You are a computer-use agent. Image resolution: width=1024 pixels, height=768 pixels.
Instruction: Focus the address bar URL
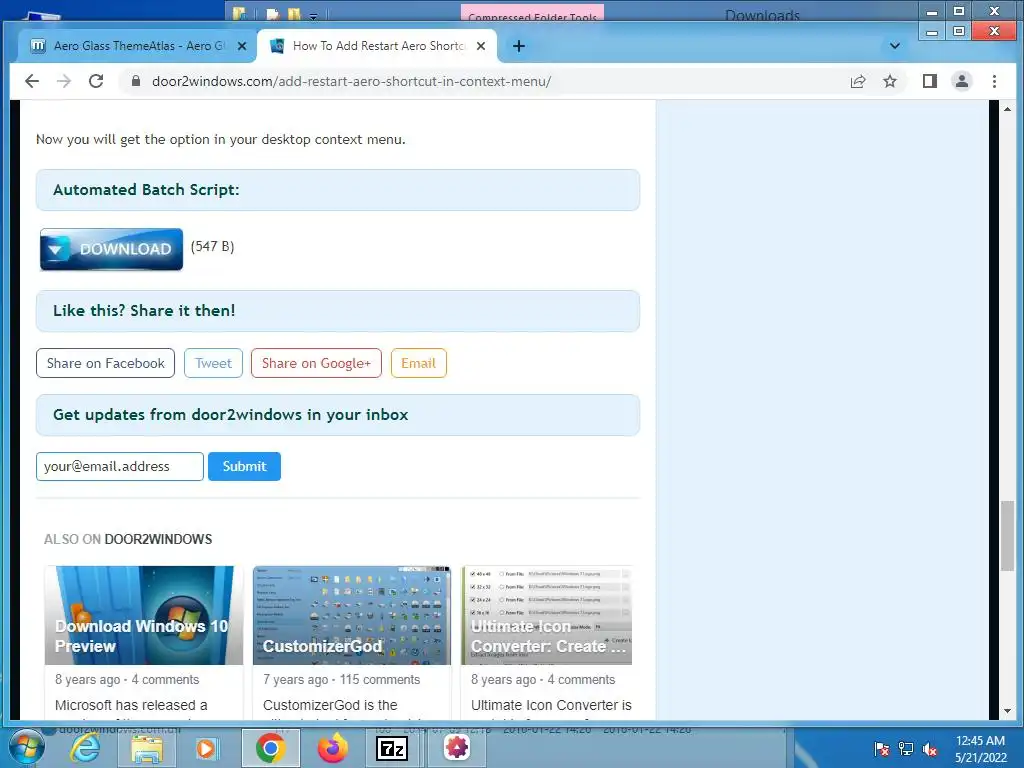click(351, 81)
